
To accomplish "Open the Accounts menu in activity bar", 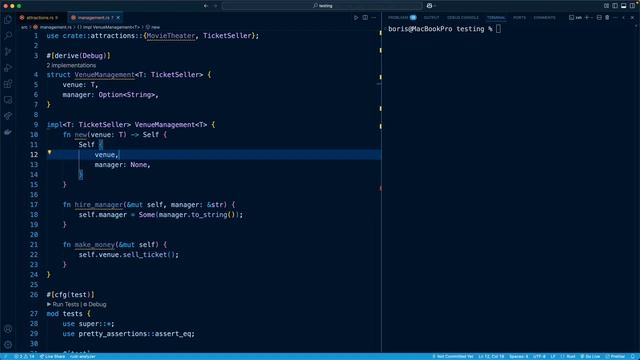I will click(8, 329).
